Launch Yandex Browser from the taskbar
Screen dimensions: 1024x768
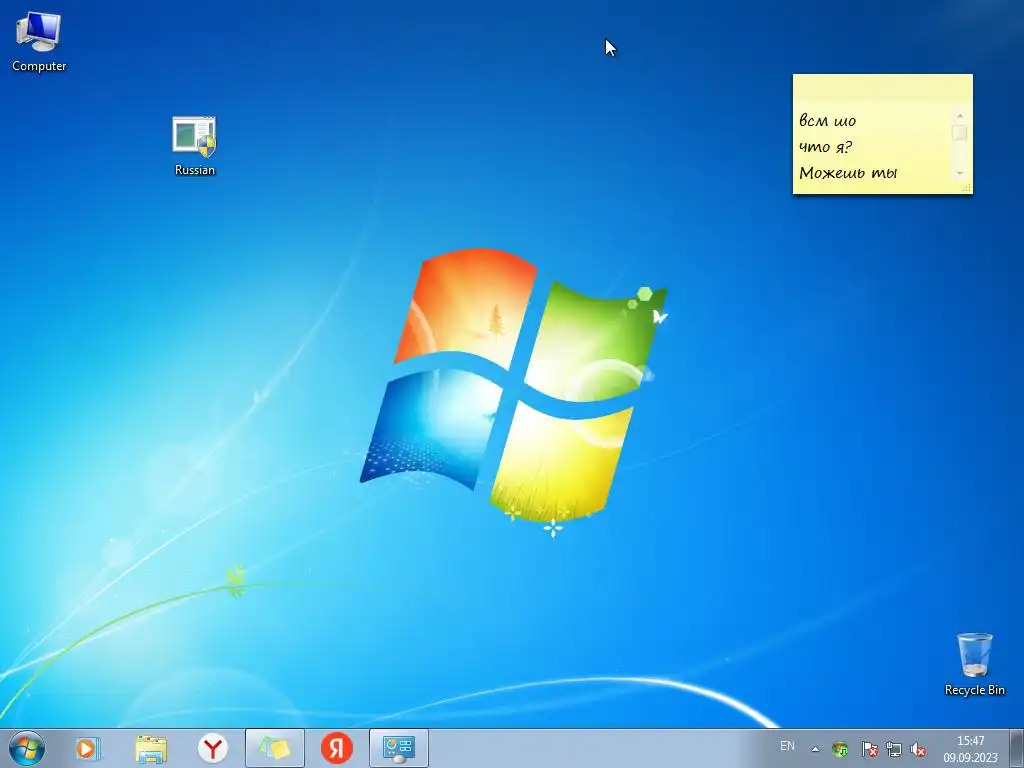(x=212, y=748)
